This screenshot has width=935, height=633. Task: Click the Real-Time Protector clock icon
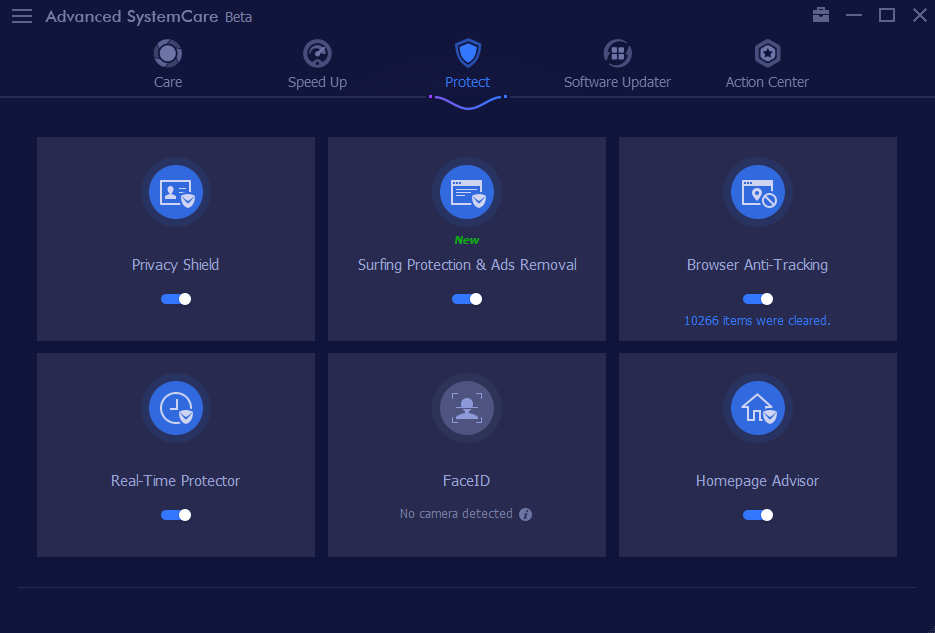coord(176,408)
